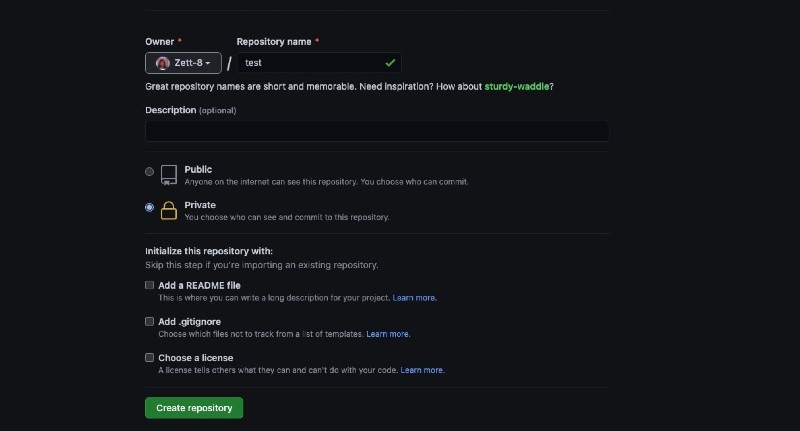Click the Add a README file label
Screen dimensions: 800x431
tap(199, 285)
